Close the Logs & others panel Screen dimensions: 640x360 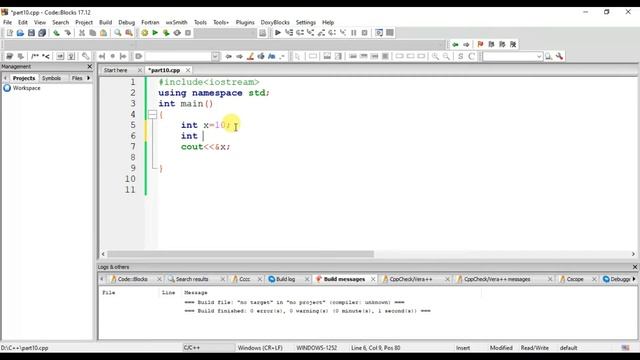(x=635, y=267)
